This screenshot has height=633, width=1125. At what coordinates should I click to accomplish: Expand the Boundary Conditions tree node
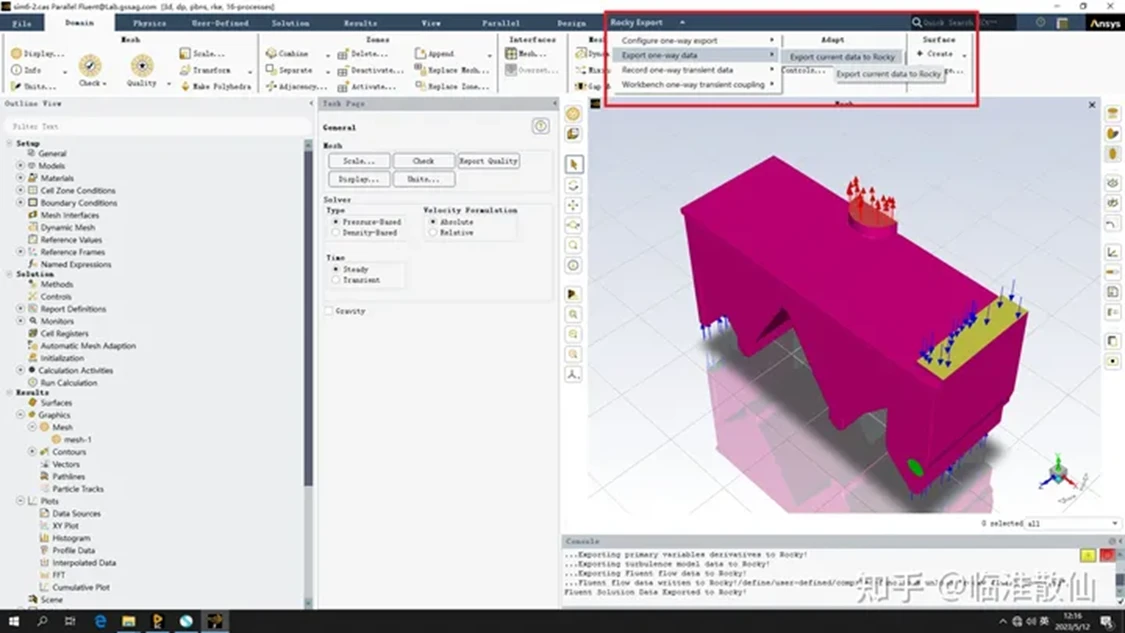(x=21, y=202)
